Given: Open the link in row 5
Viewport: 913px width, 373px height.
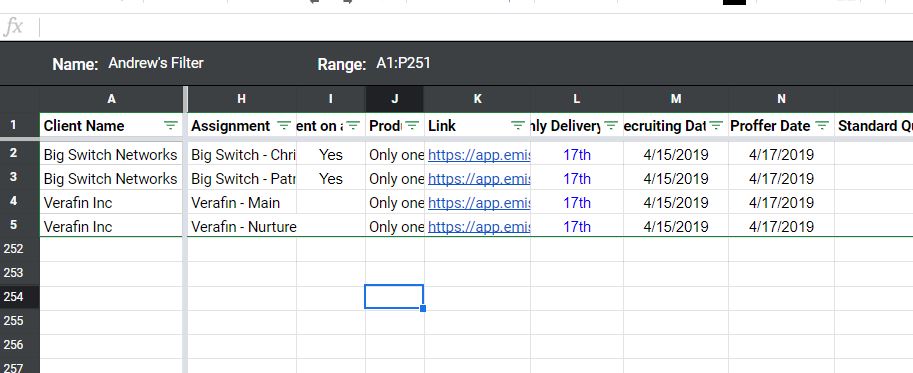Looking at the screenshot, I should (x=479, y=226).
